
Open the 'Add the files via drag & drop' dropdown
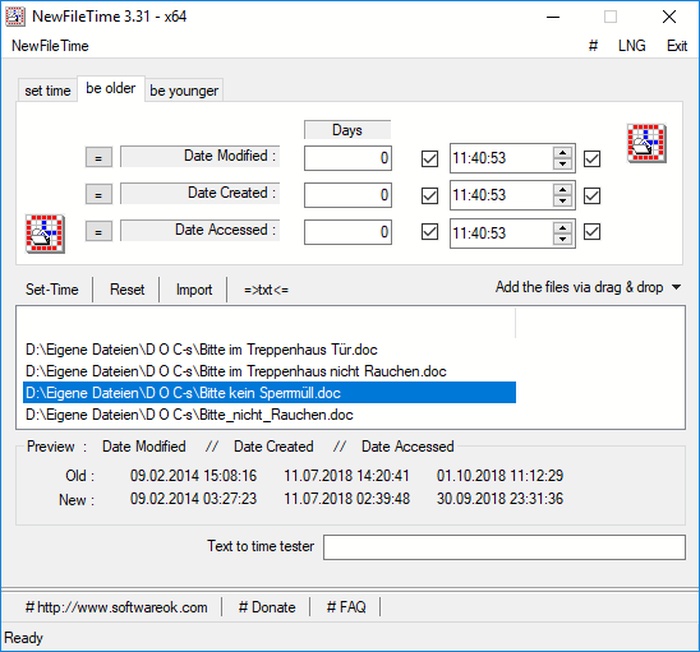pos(588,288)
